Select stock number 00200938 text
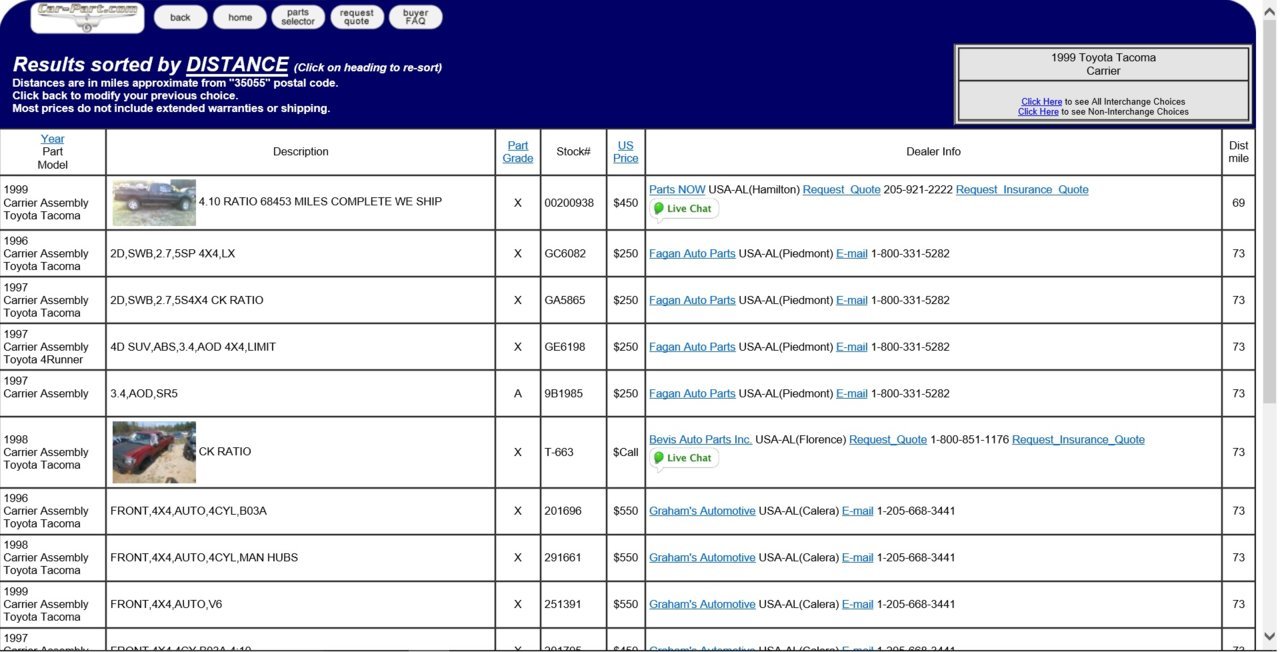Image resolution: width=1280 pixels, height=652 pixels. (569, 203)
